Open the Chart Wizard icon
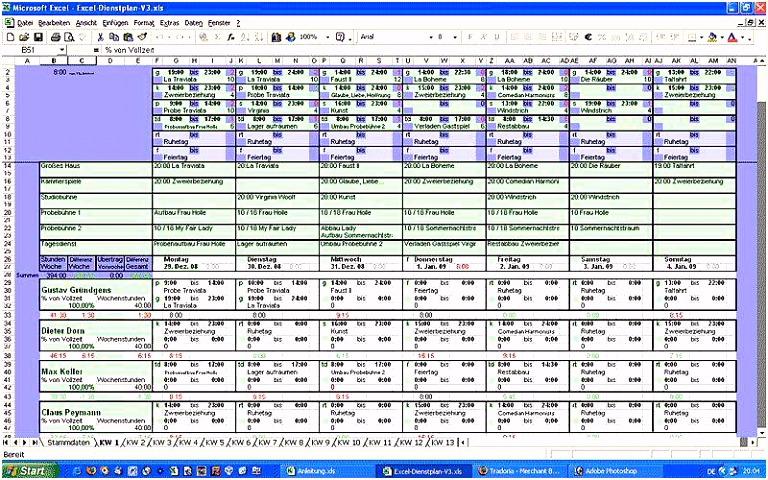Viewport: 768px width, 480px height. (276, 37)
